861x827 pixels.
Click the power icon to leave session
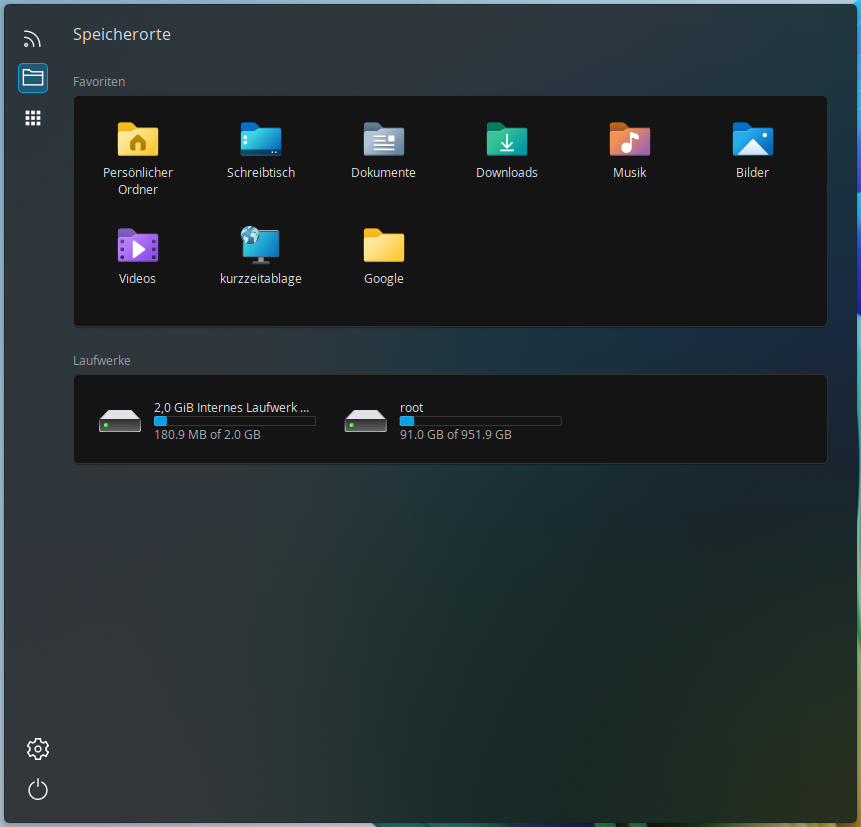click(x=38, y=789)
